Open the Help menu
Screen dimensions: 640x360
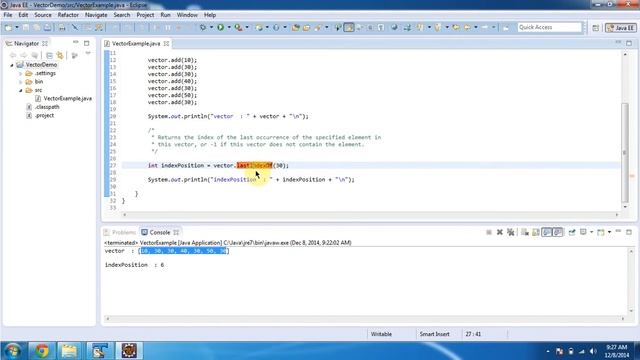tap(210, 15)
